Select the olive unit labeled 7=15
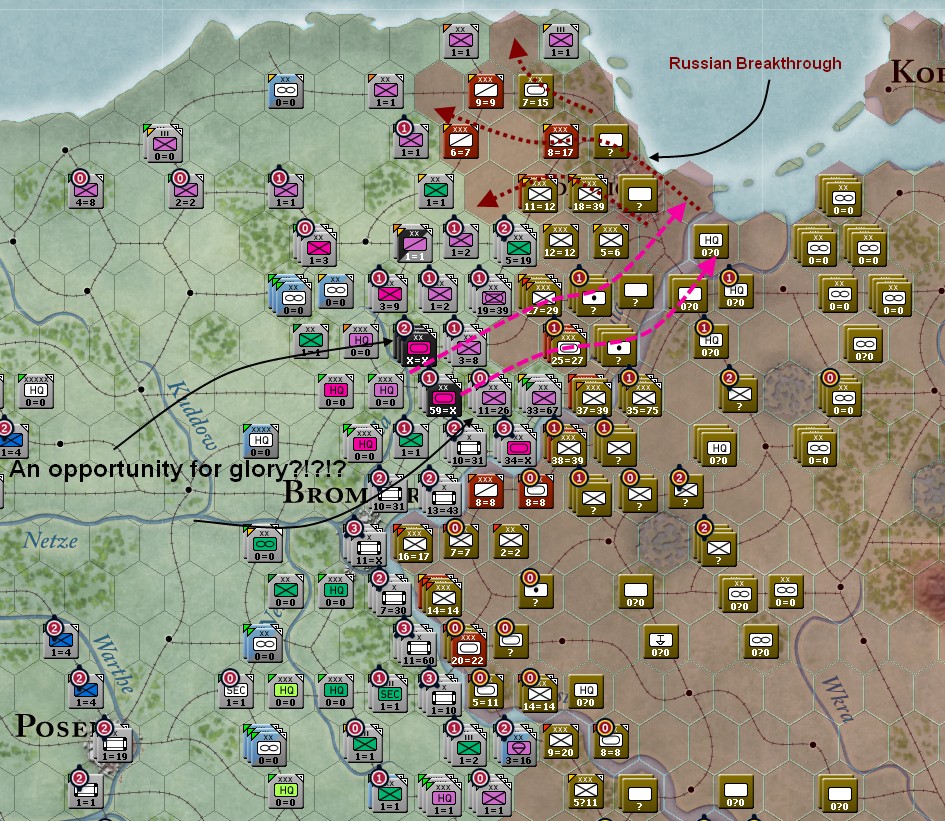945x821 pixels. point(535,91)
